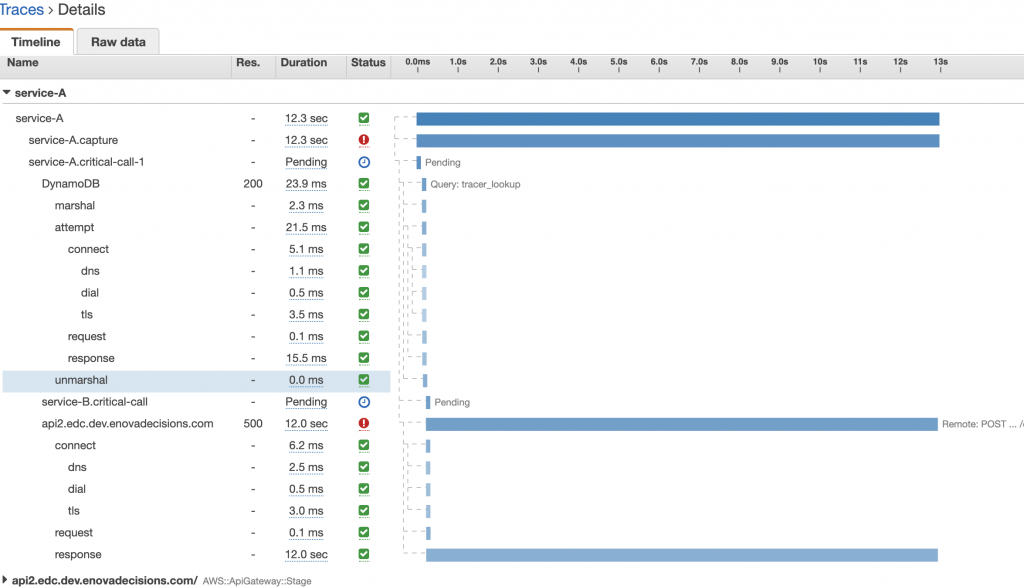The width and height of the screenshot is (1024, 587).
Task: Click red error status for api2.edc.dev.enovadecisions.com
Action: [x=364, y=424]
